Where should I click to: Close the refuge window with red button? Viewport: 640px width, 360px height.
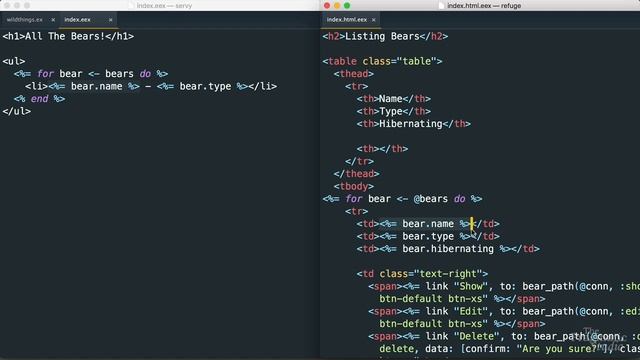(x=327, y=6)
